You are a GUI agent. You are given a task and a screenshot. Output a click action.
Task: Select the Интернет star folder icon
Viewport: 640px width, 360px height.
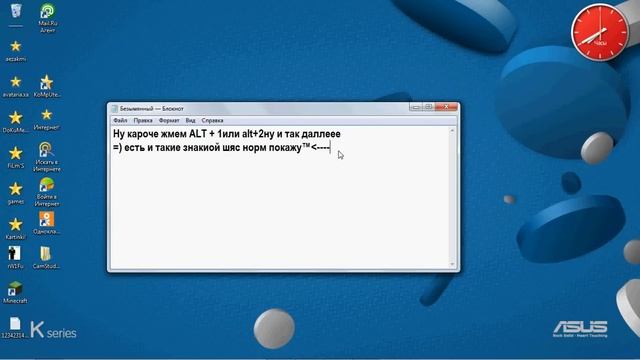click(x=47, y=115)
